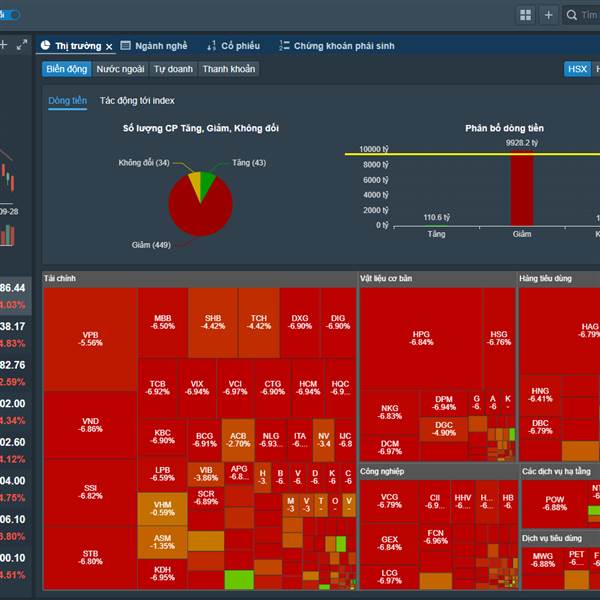Viewport: 600px width, 600px height.
Task: Click the grid layout icon
Action: tap(525, 15)
